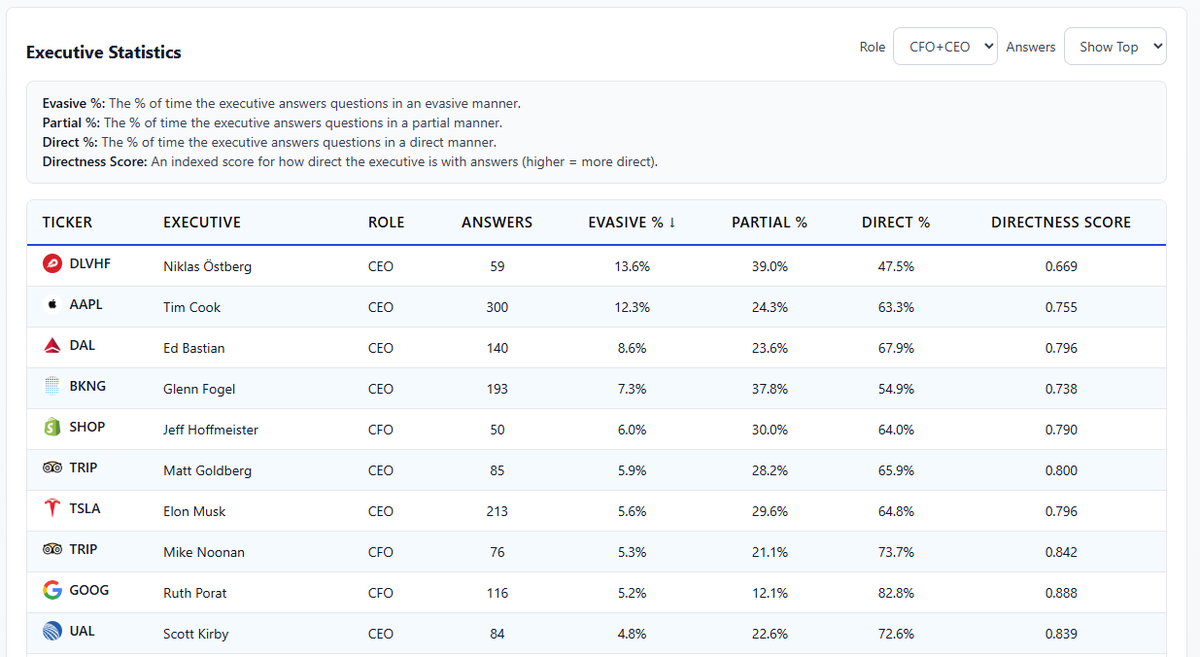Click the BKNG ticker text
The width and height of the screenshot is (1200, 657).
(x=87, y=387)
